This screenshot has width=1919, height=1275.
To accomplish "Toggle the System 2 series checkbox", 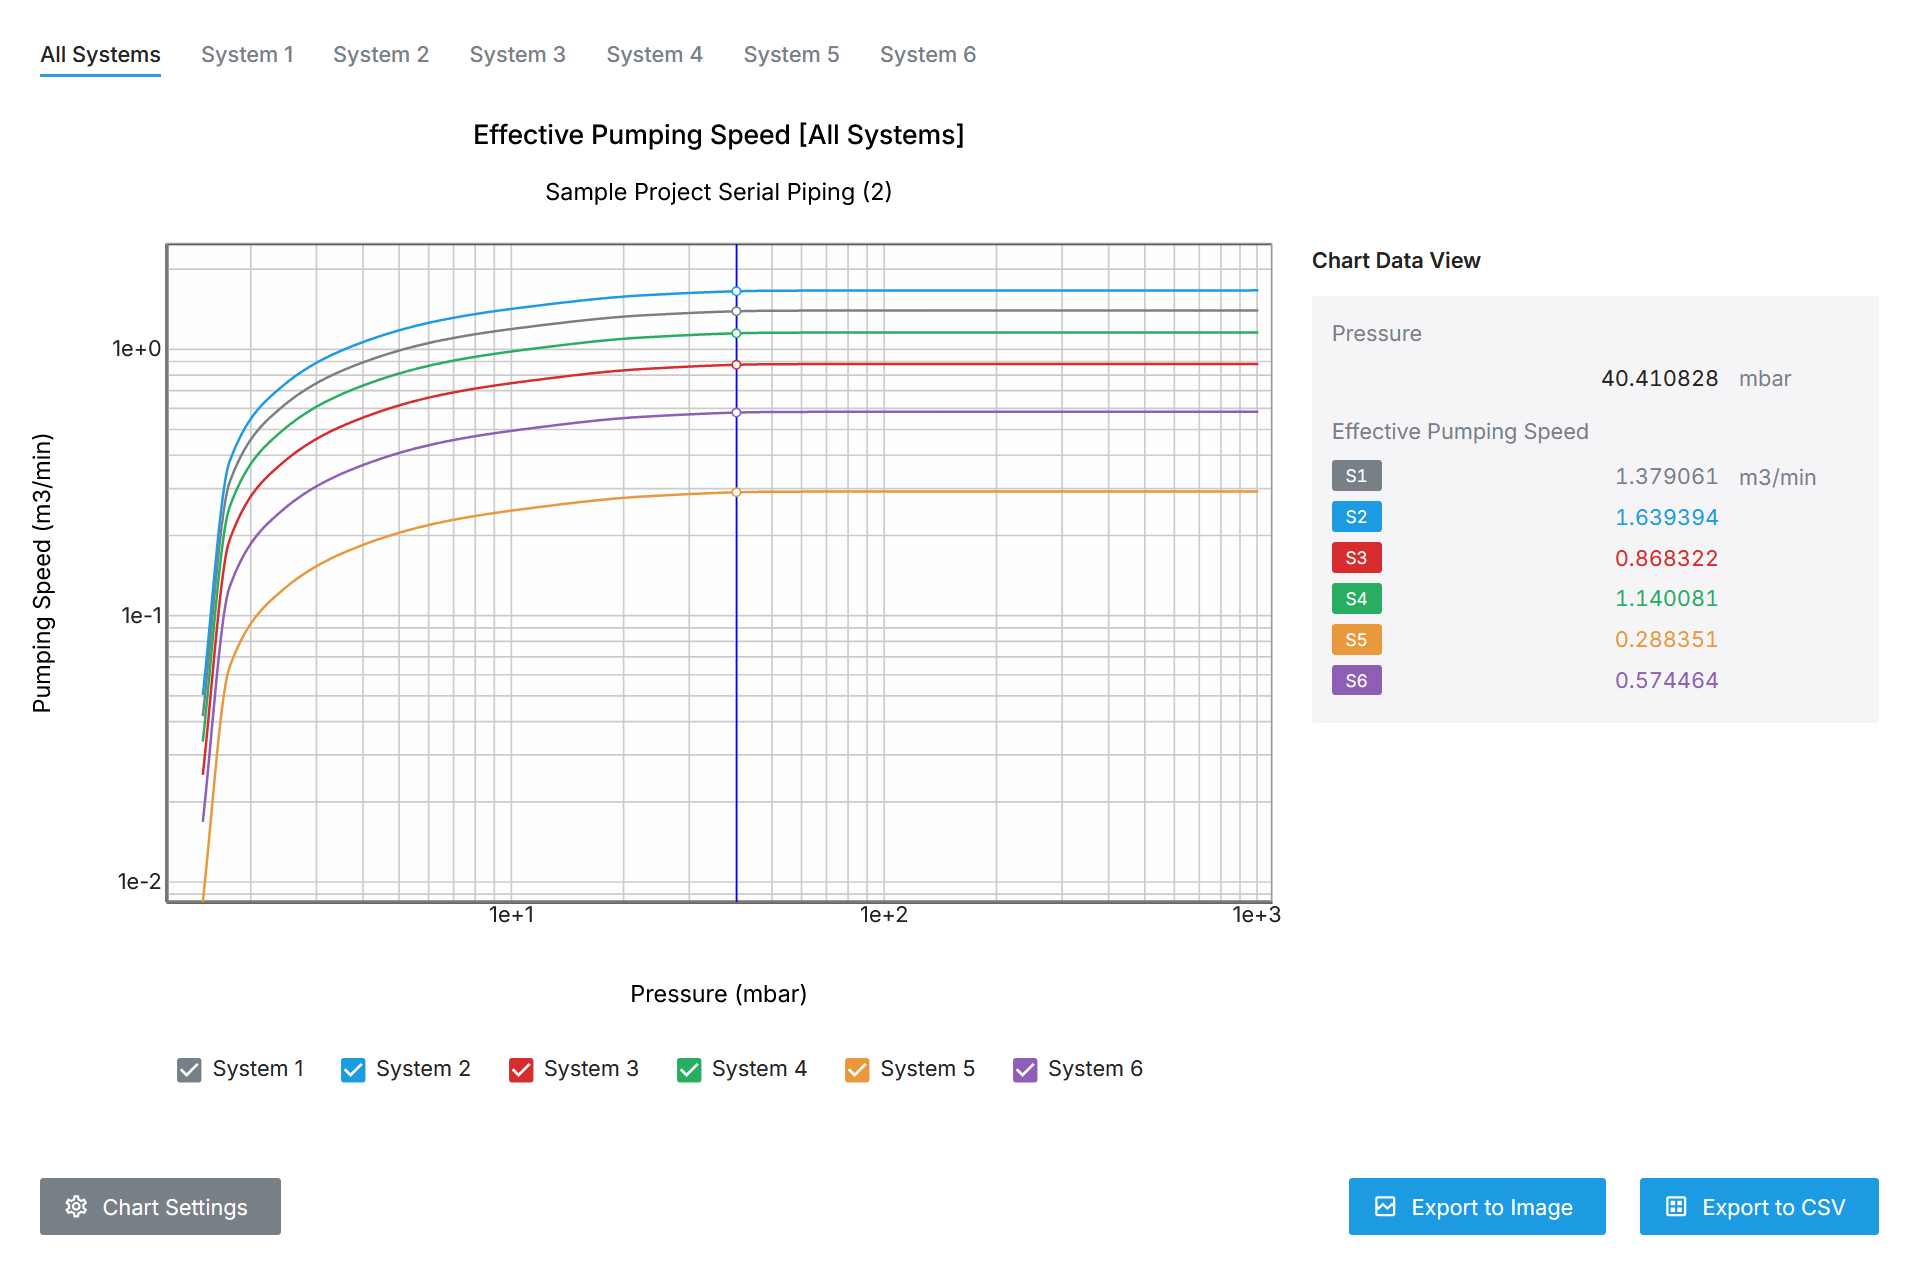I will pyautogui.click(x=353, y=1070).
